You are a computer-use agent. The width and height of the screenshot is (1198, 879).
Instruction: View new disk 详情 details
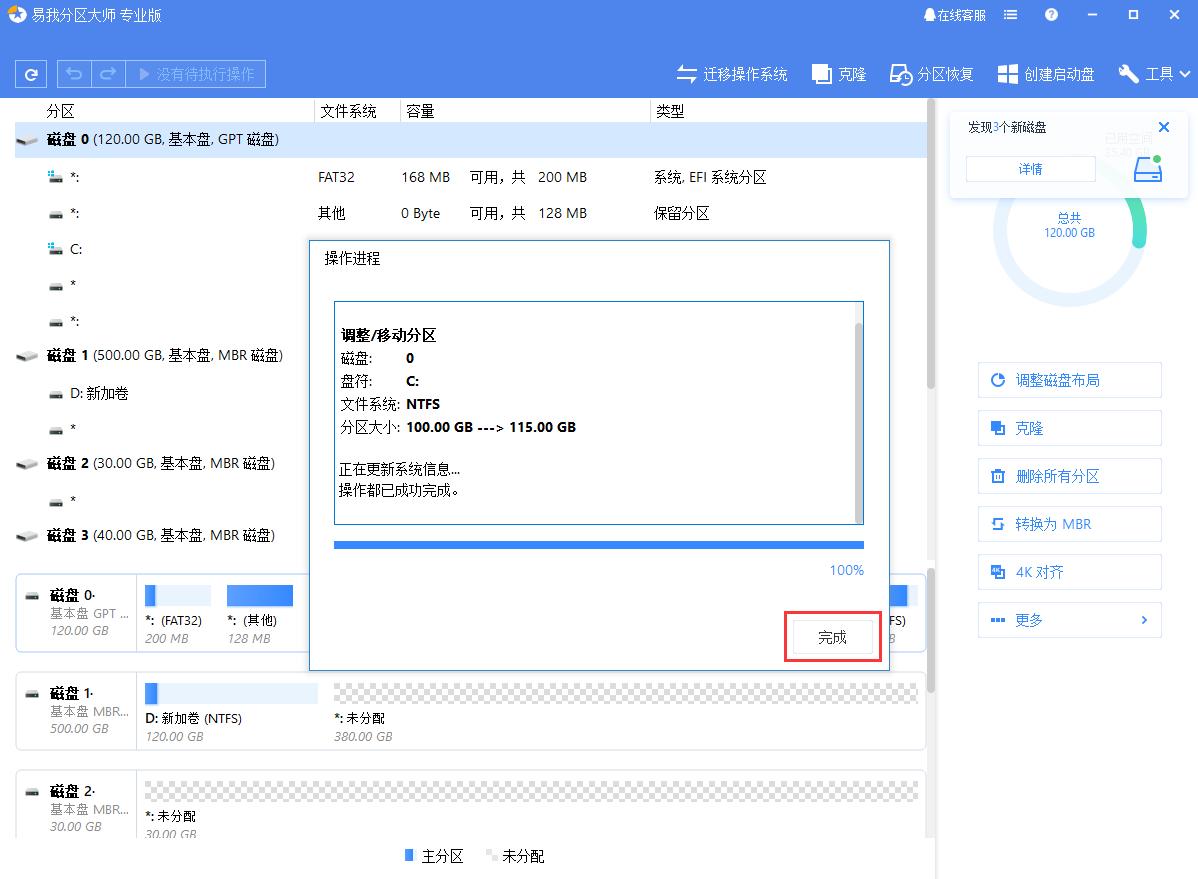1030,169
